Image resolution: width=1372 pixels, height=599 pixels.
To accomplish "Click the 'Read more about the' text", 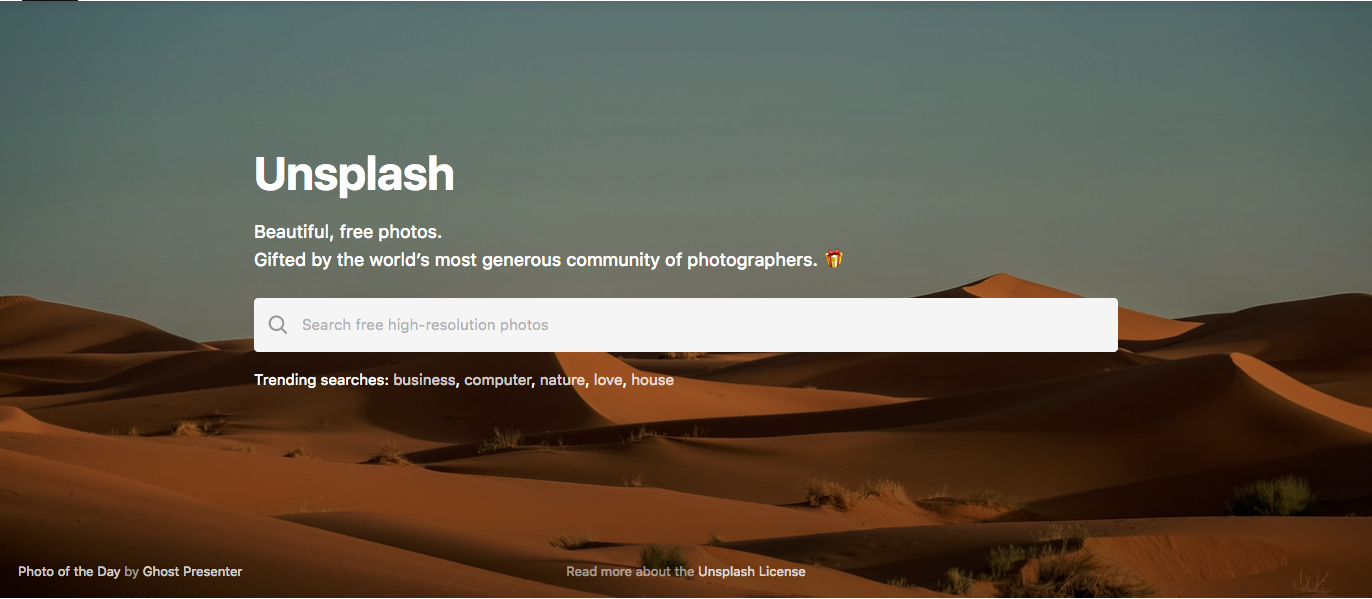I will click(x=630, y=572).
